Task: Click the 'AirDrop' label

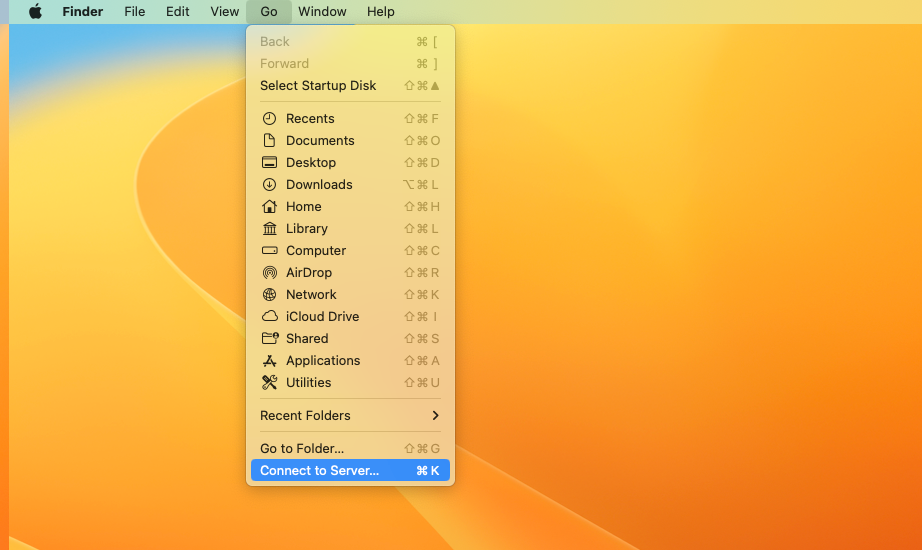Action: (x=309, y=272)
